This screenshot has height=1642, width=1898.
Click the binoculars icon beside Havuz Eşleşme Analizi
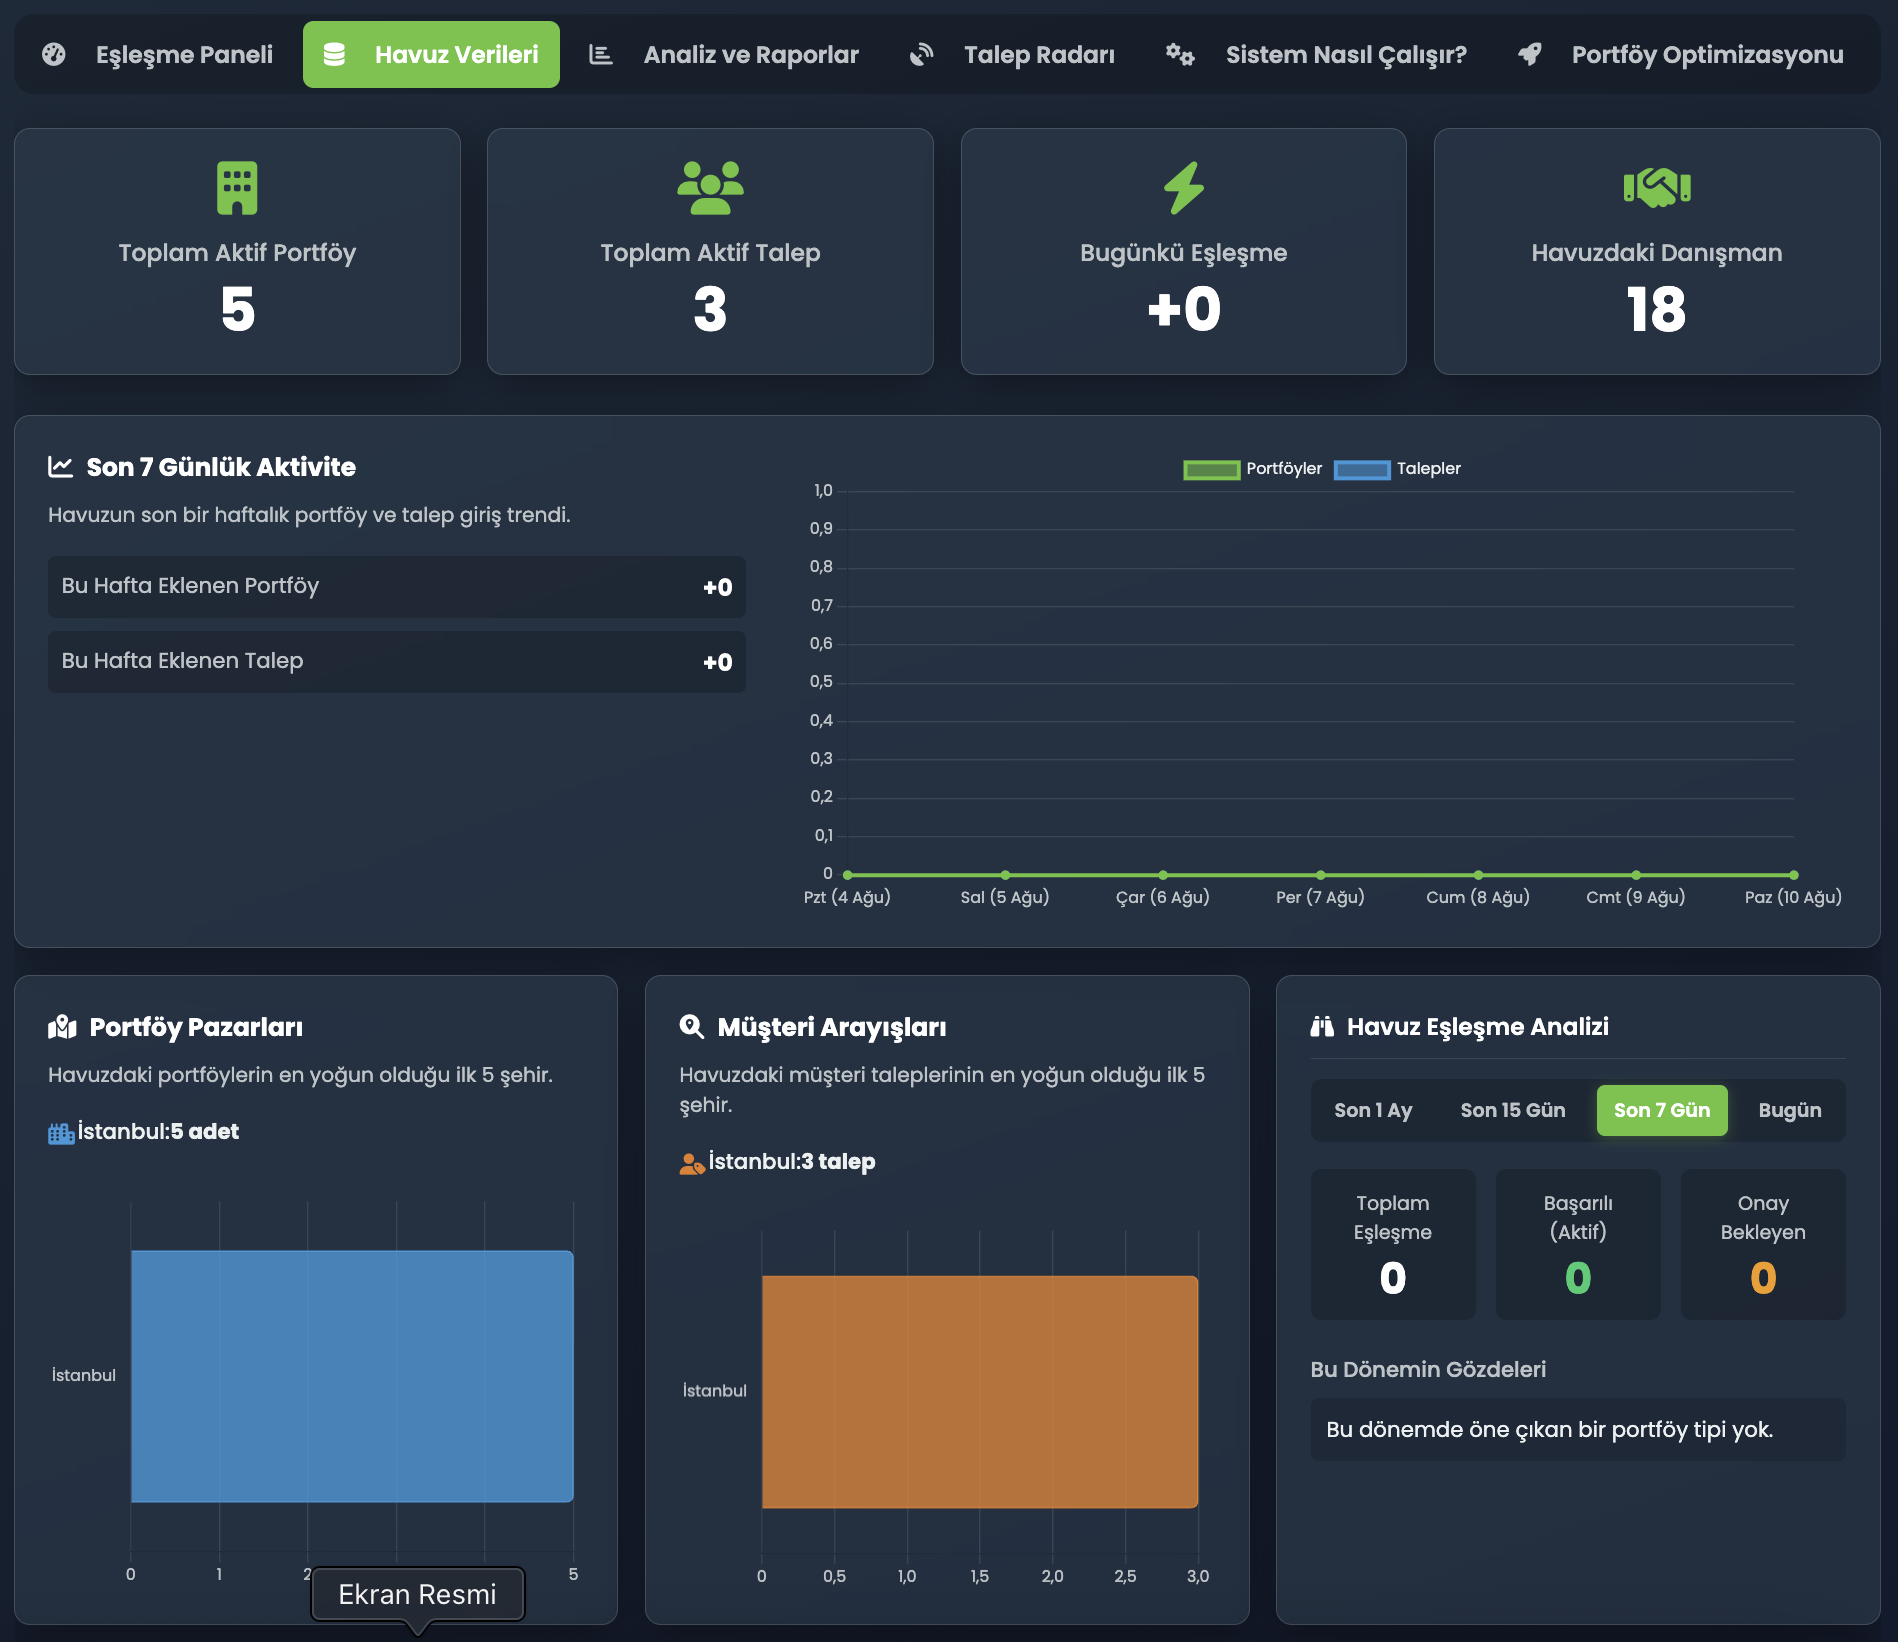tap(1322, 1026)
